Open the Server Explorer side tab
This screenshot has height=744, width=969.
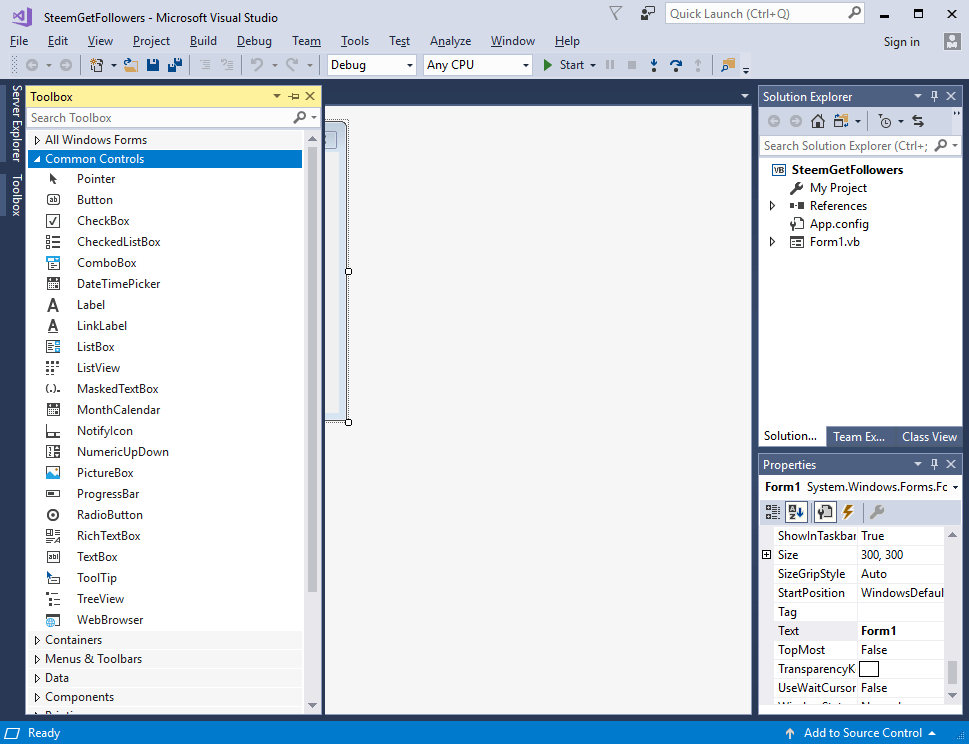point(17,123)
